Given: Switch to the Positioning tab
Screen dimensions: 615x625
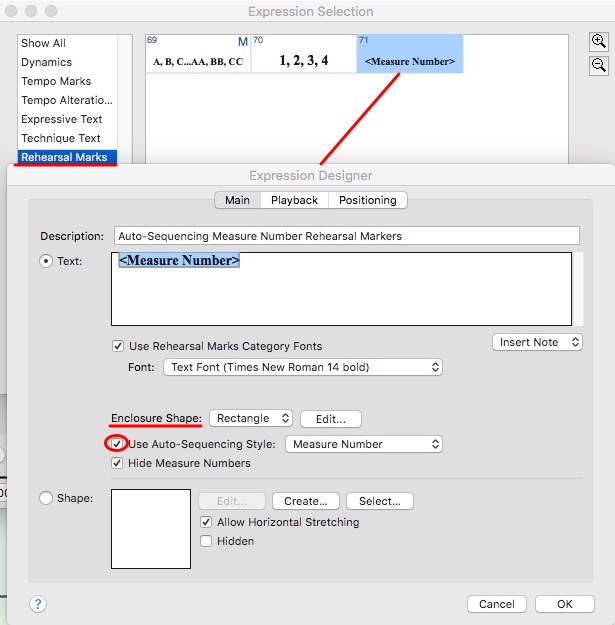Looking at the screenshot, I should click(x=367, y=200).
